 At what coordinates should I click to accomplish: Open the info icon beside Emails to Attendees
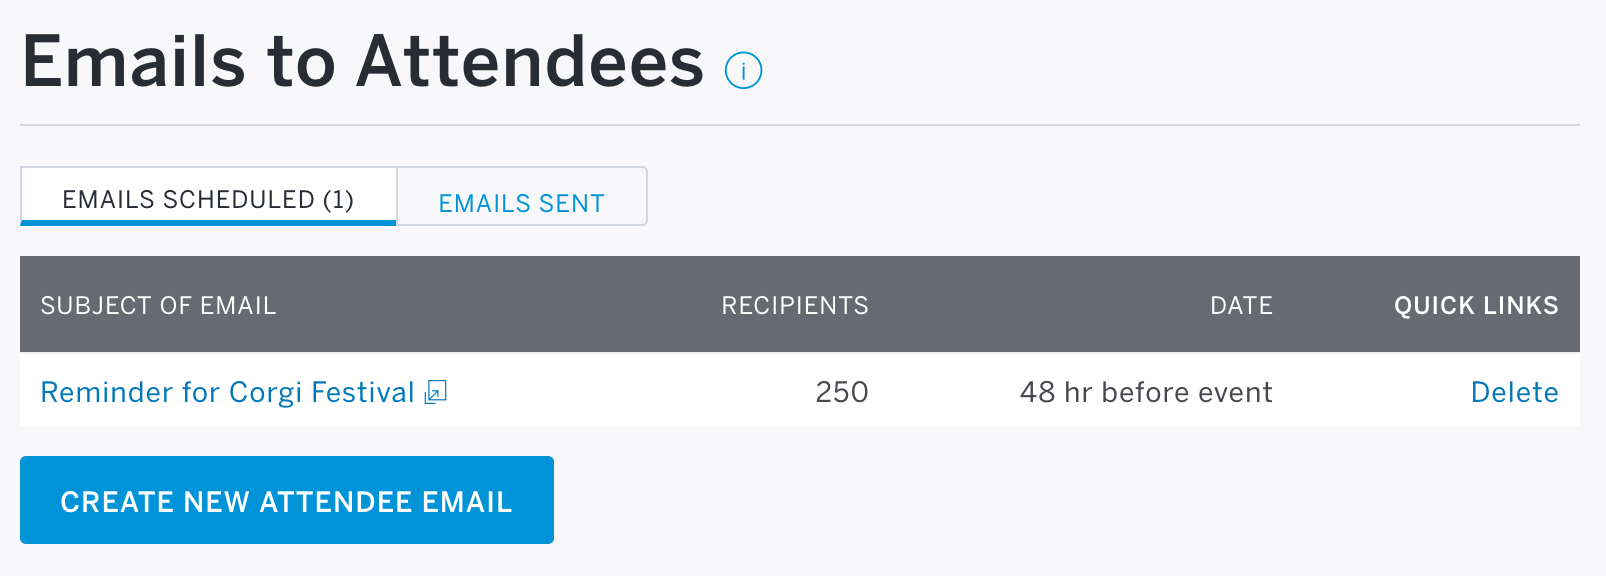coord(743,70)
